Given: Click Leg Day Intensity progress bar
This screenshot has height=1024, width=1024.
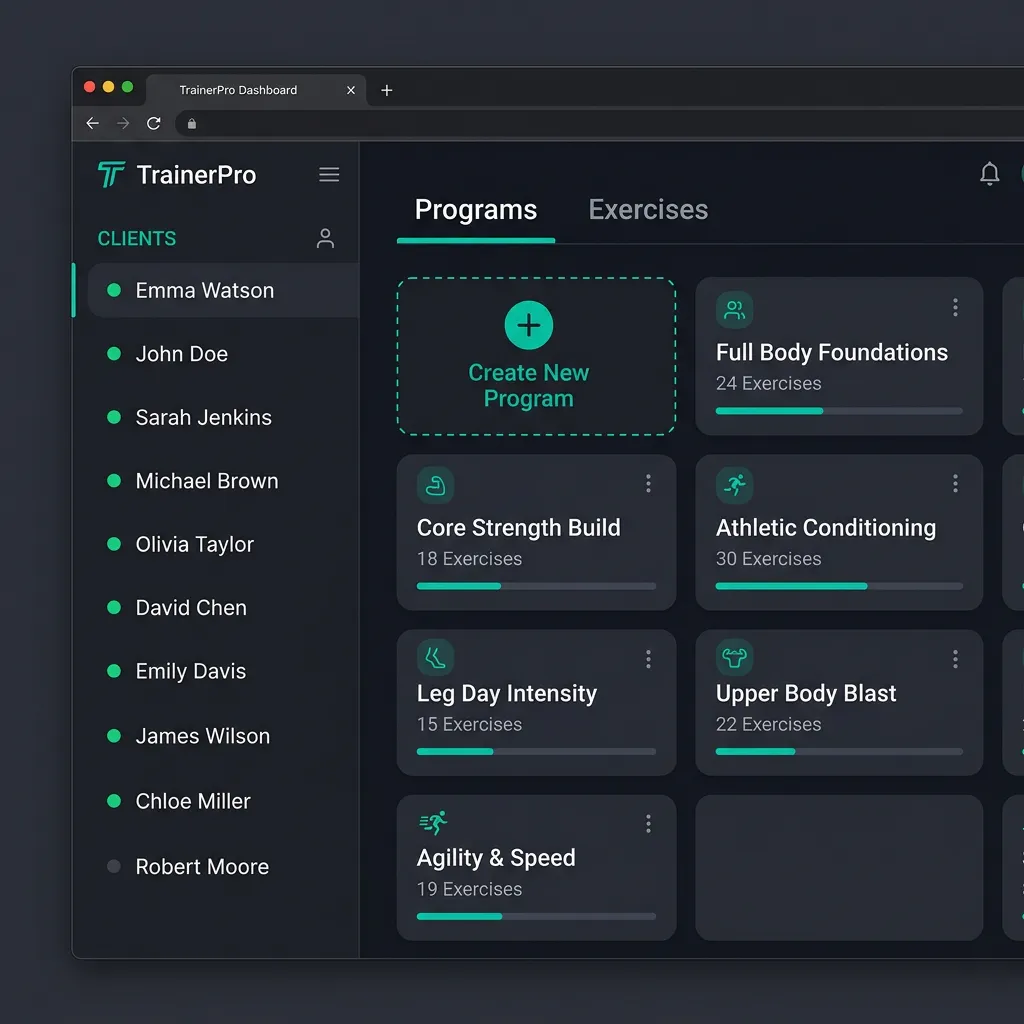Looking at the screenshot, I should click(536, 752).
